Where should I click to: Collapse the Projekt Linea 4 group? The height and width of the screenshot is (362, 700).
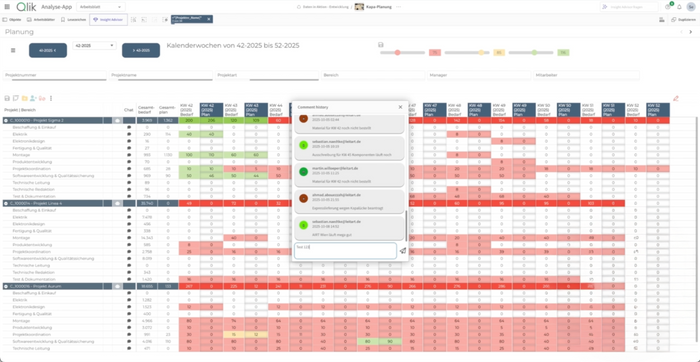pos(6,204)
